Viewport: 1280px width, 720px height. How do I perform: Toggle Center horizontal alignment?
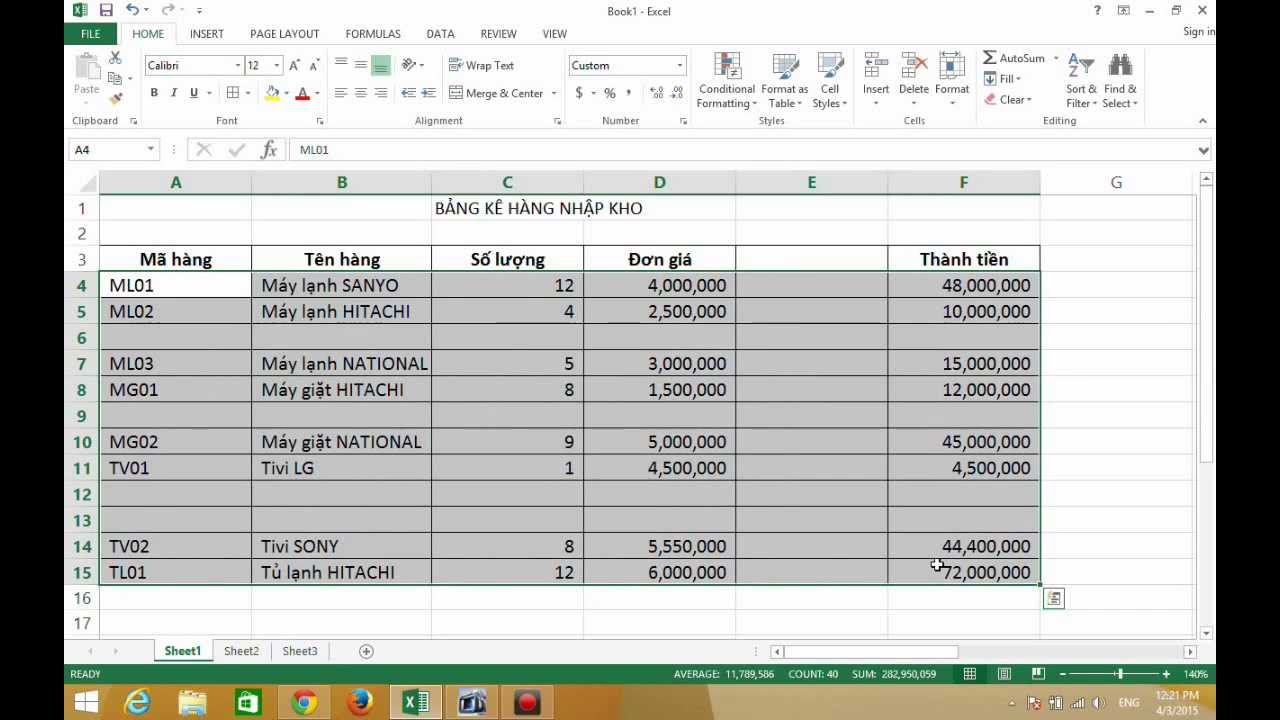point(361,93)
